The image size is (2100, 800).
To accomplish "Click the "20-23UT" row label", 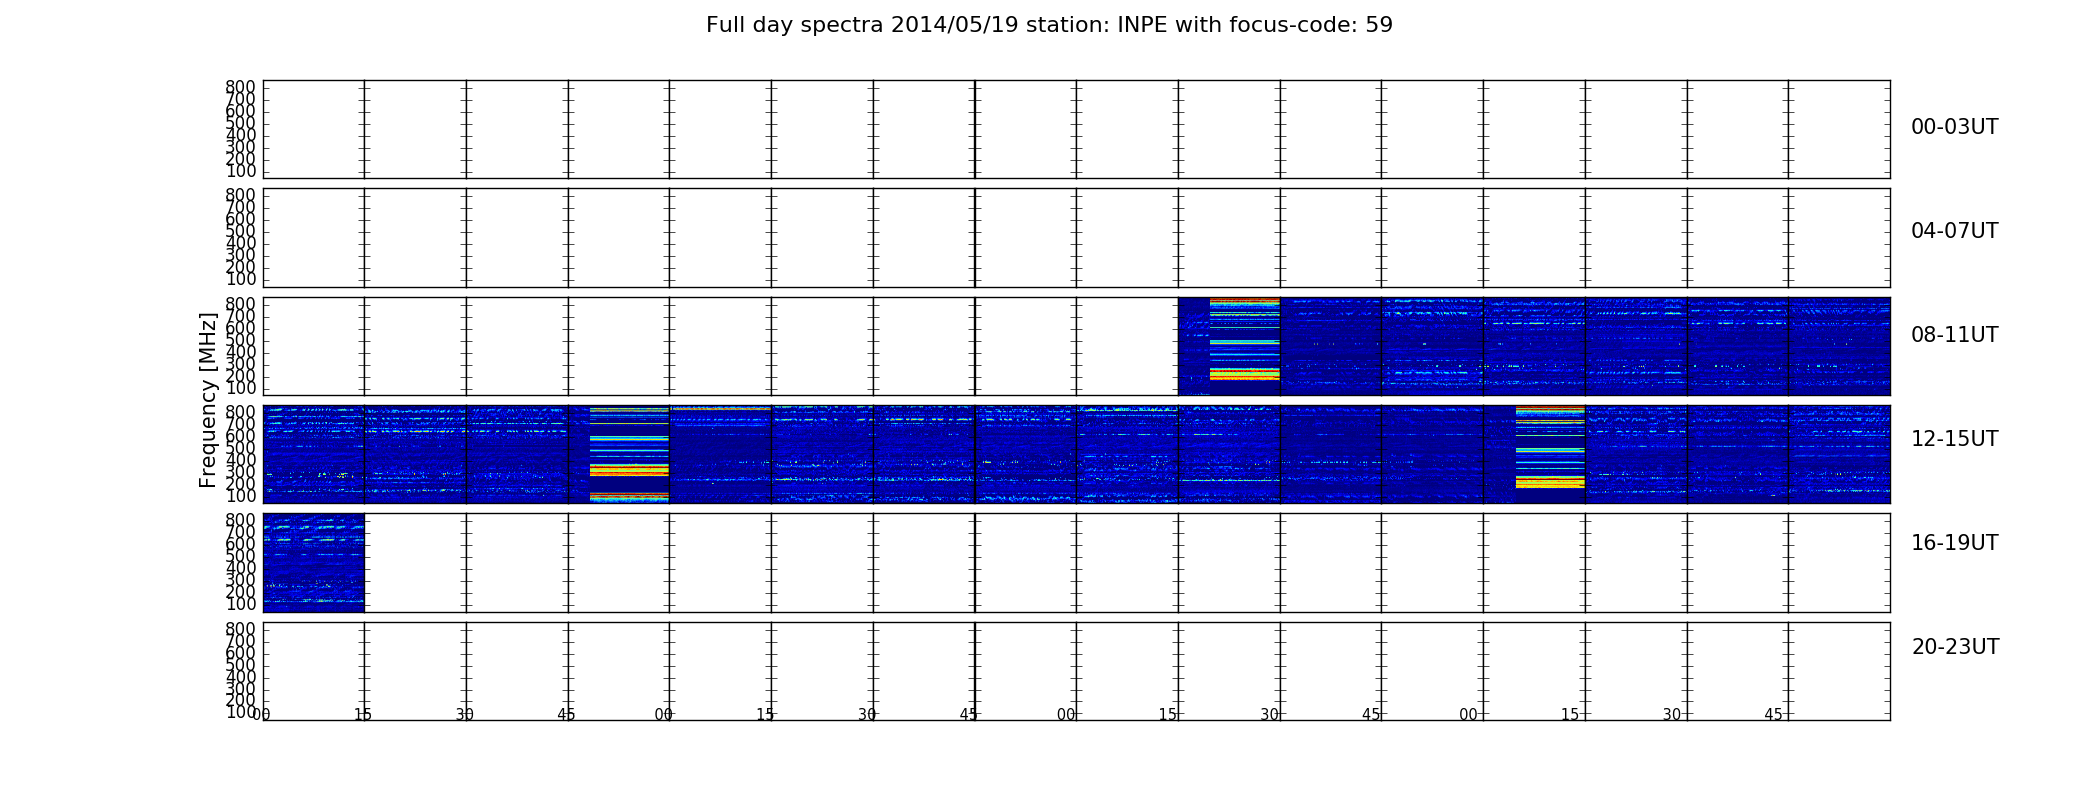I will (1955, 647).
